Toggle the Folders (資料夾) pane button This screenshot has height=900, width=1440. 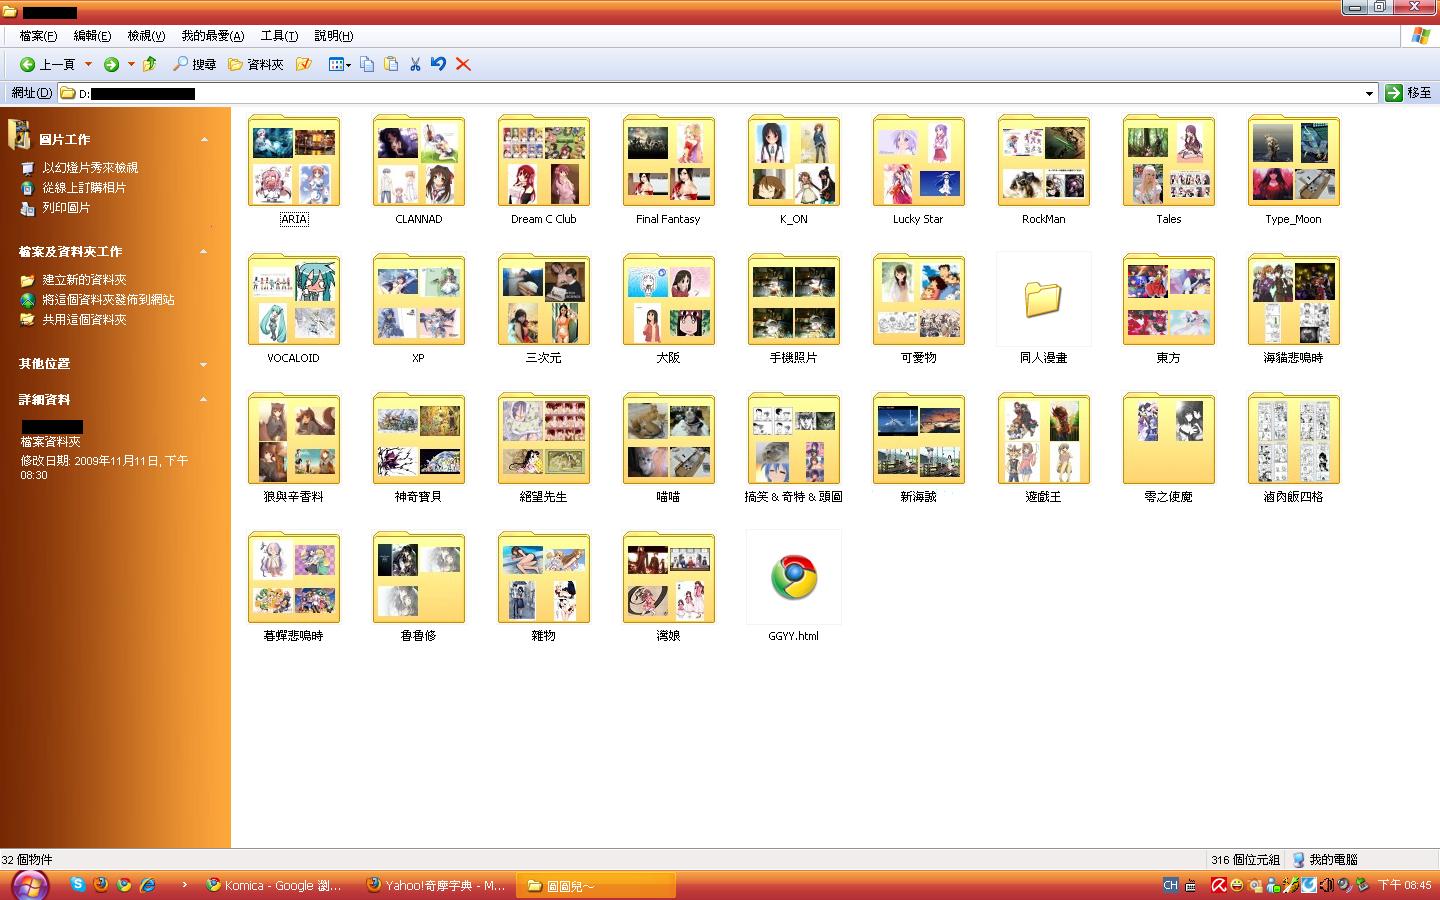click(255, 64)
